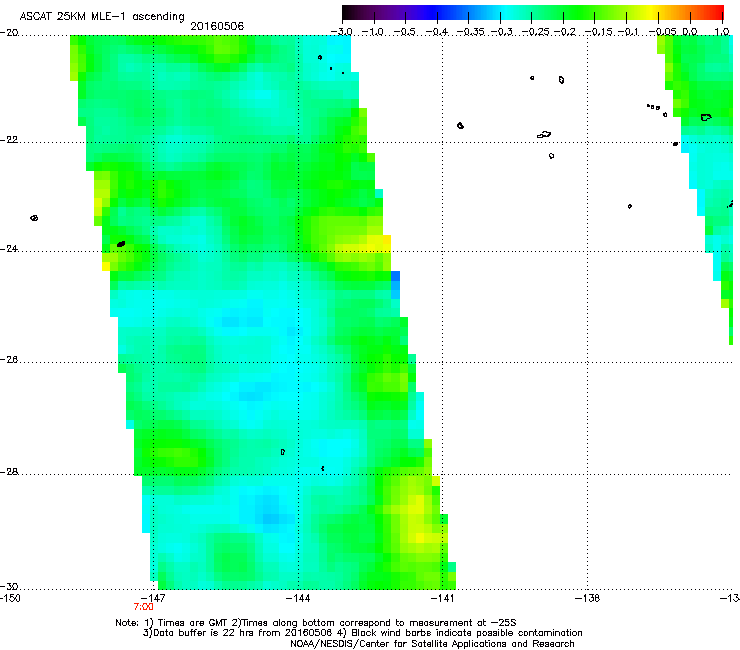Viewport: 740px width, 650px height.
Task: Click the -0.4 color scale label
Action: (x=437, y=32)
